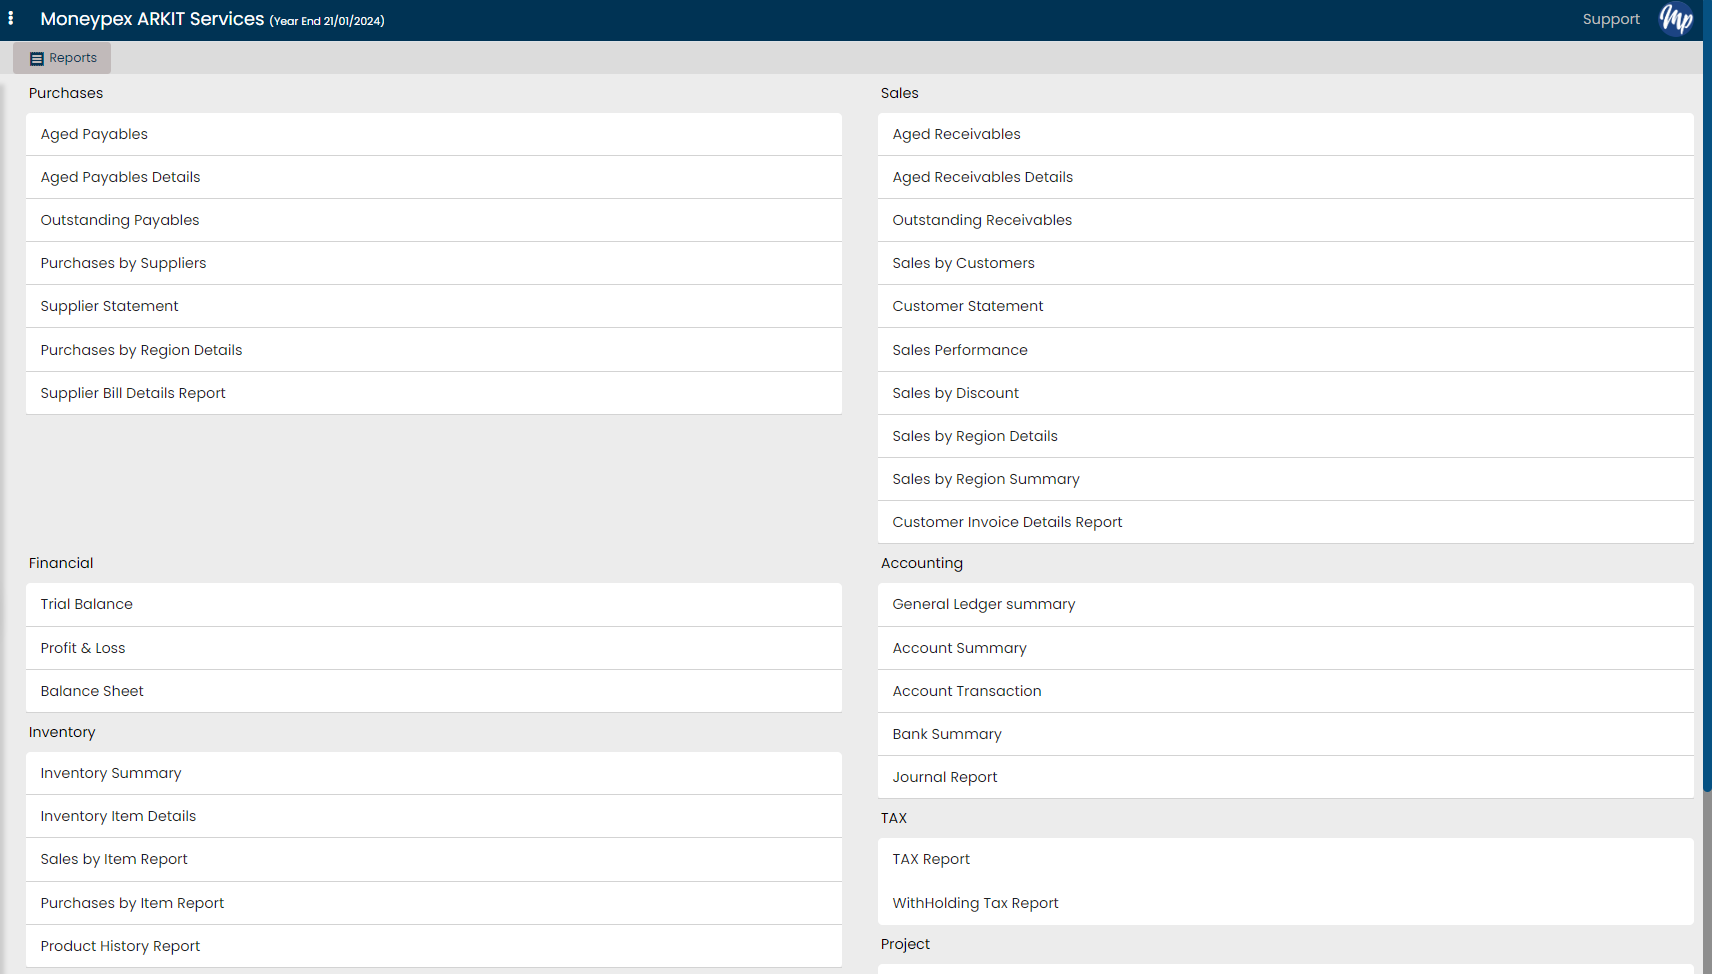Screen dimensions: 1712x974
Task: Click the Reports list icon
Action: (x=35, y=57)
